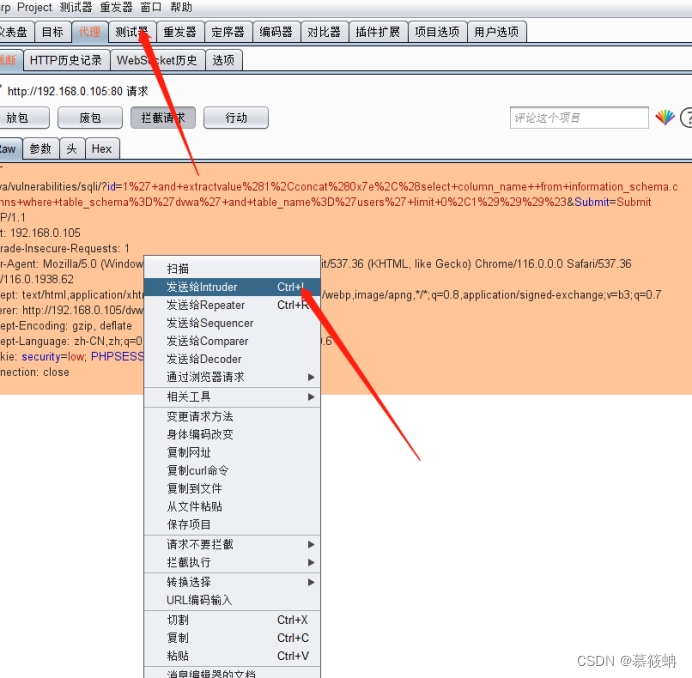692x678 pixels.
Task: Switch to the Raw view tab
Action: click(x=9, y=149)
